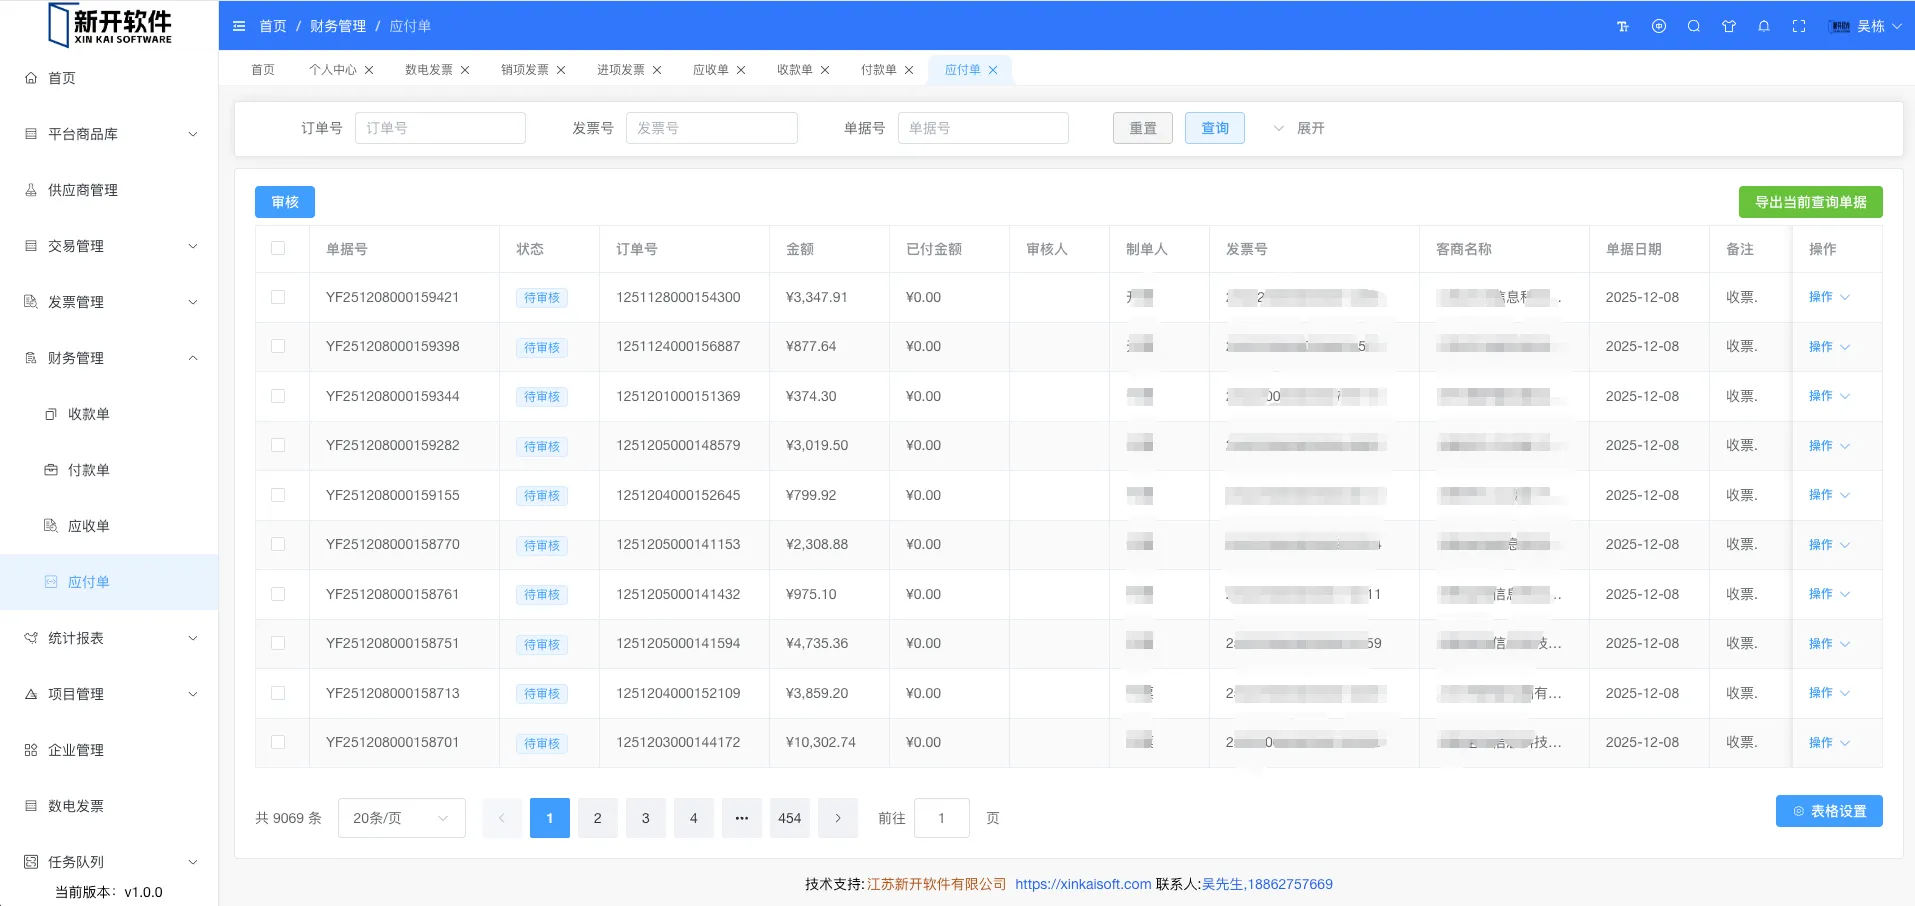
Task: Open the language switch icon
Action: [x=1659, y=27]
